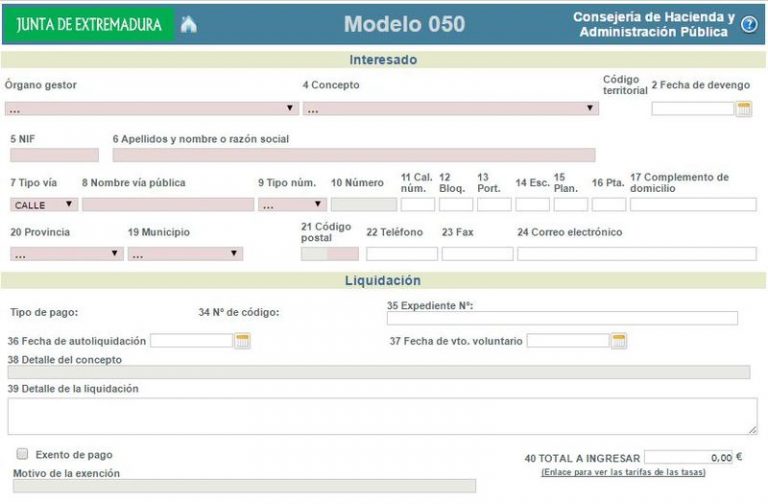Open the 19 Municipio dropdown

pyautogui.click(x=185, y=254)
